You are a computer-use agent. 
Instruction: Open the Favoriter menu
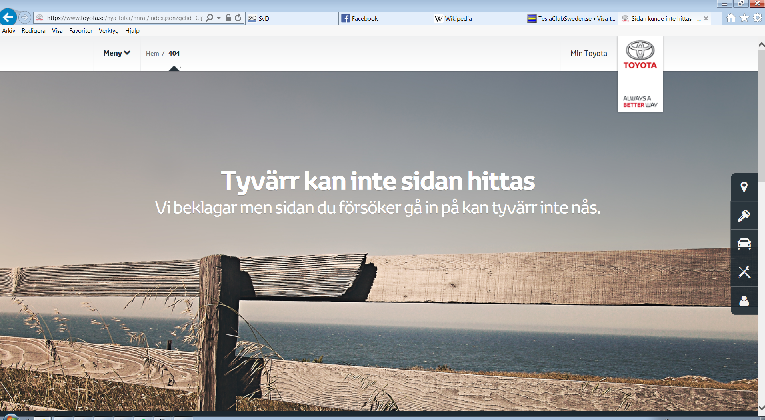[x=81, y=31]
